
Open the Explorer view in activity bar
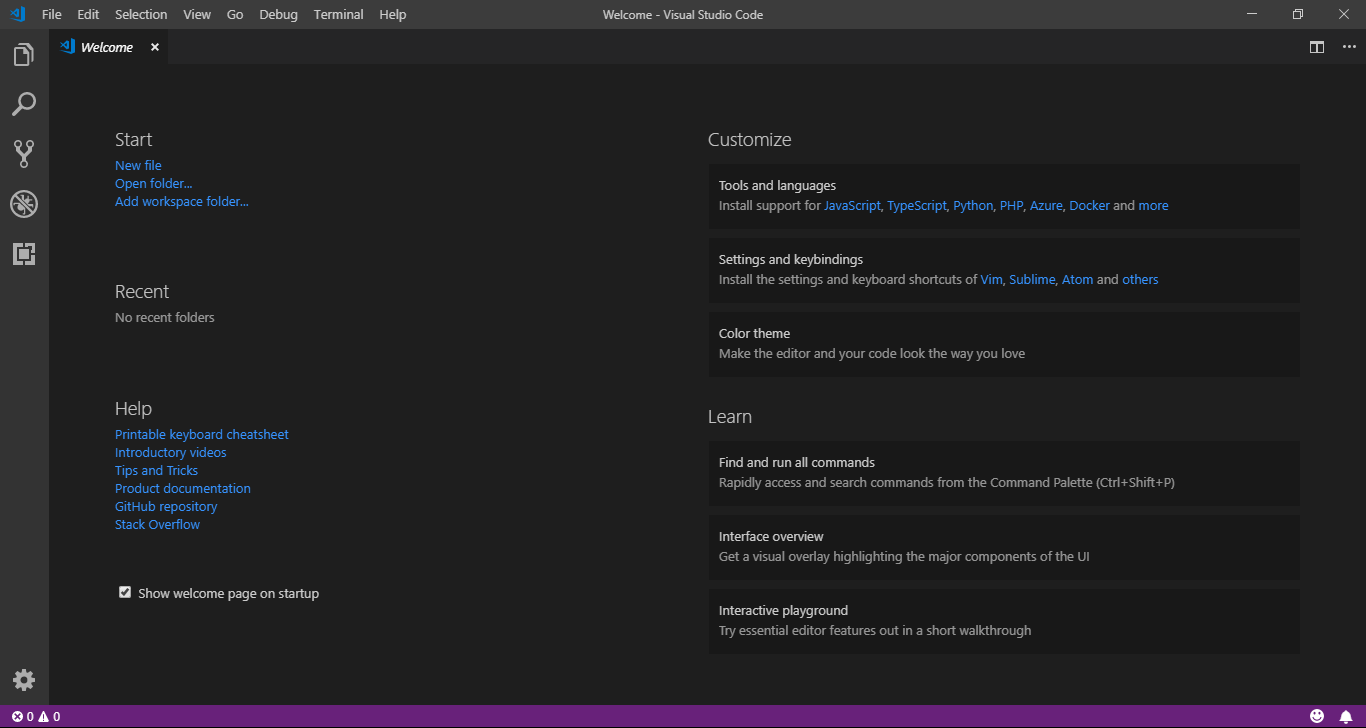(24, 55)
